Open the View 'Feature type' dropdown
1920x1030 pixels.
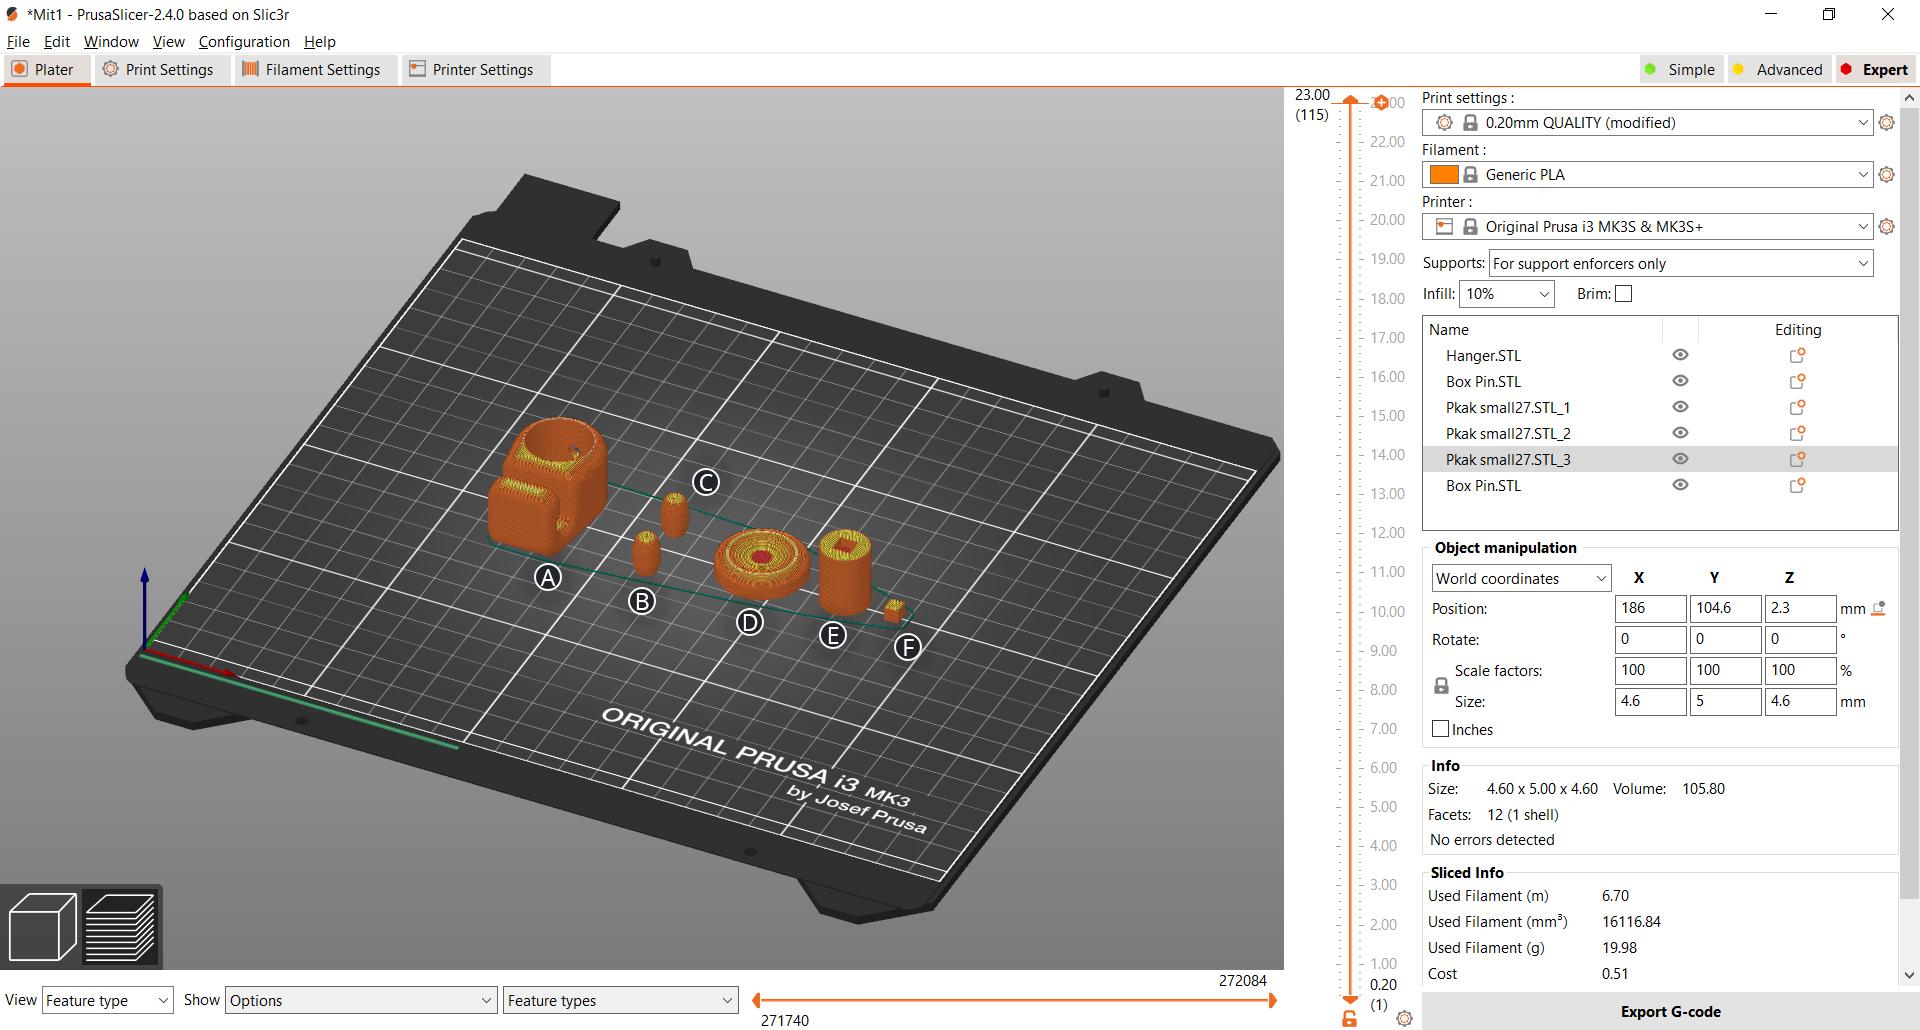pos(108,1000)
